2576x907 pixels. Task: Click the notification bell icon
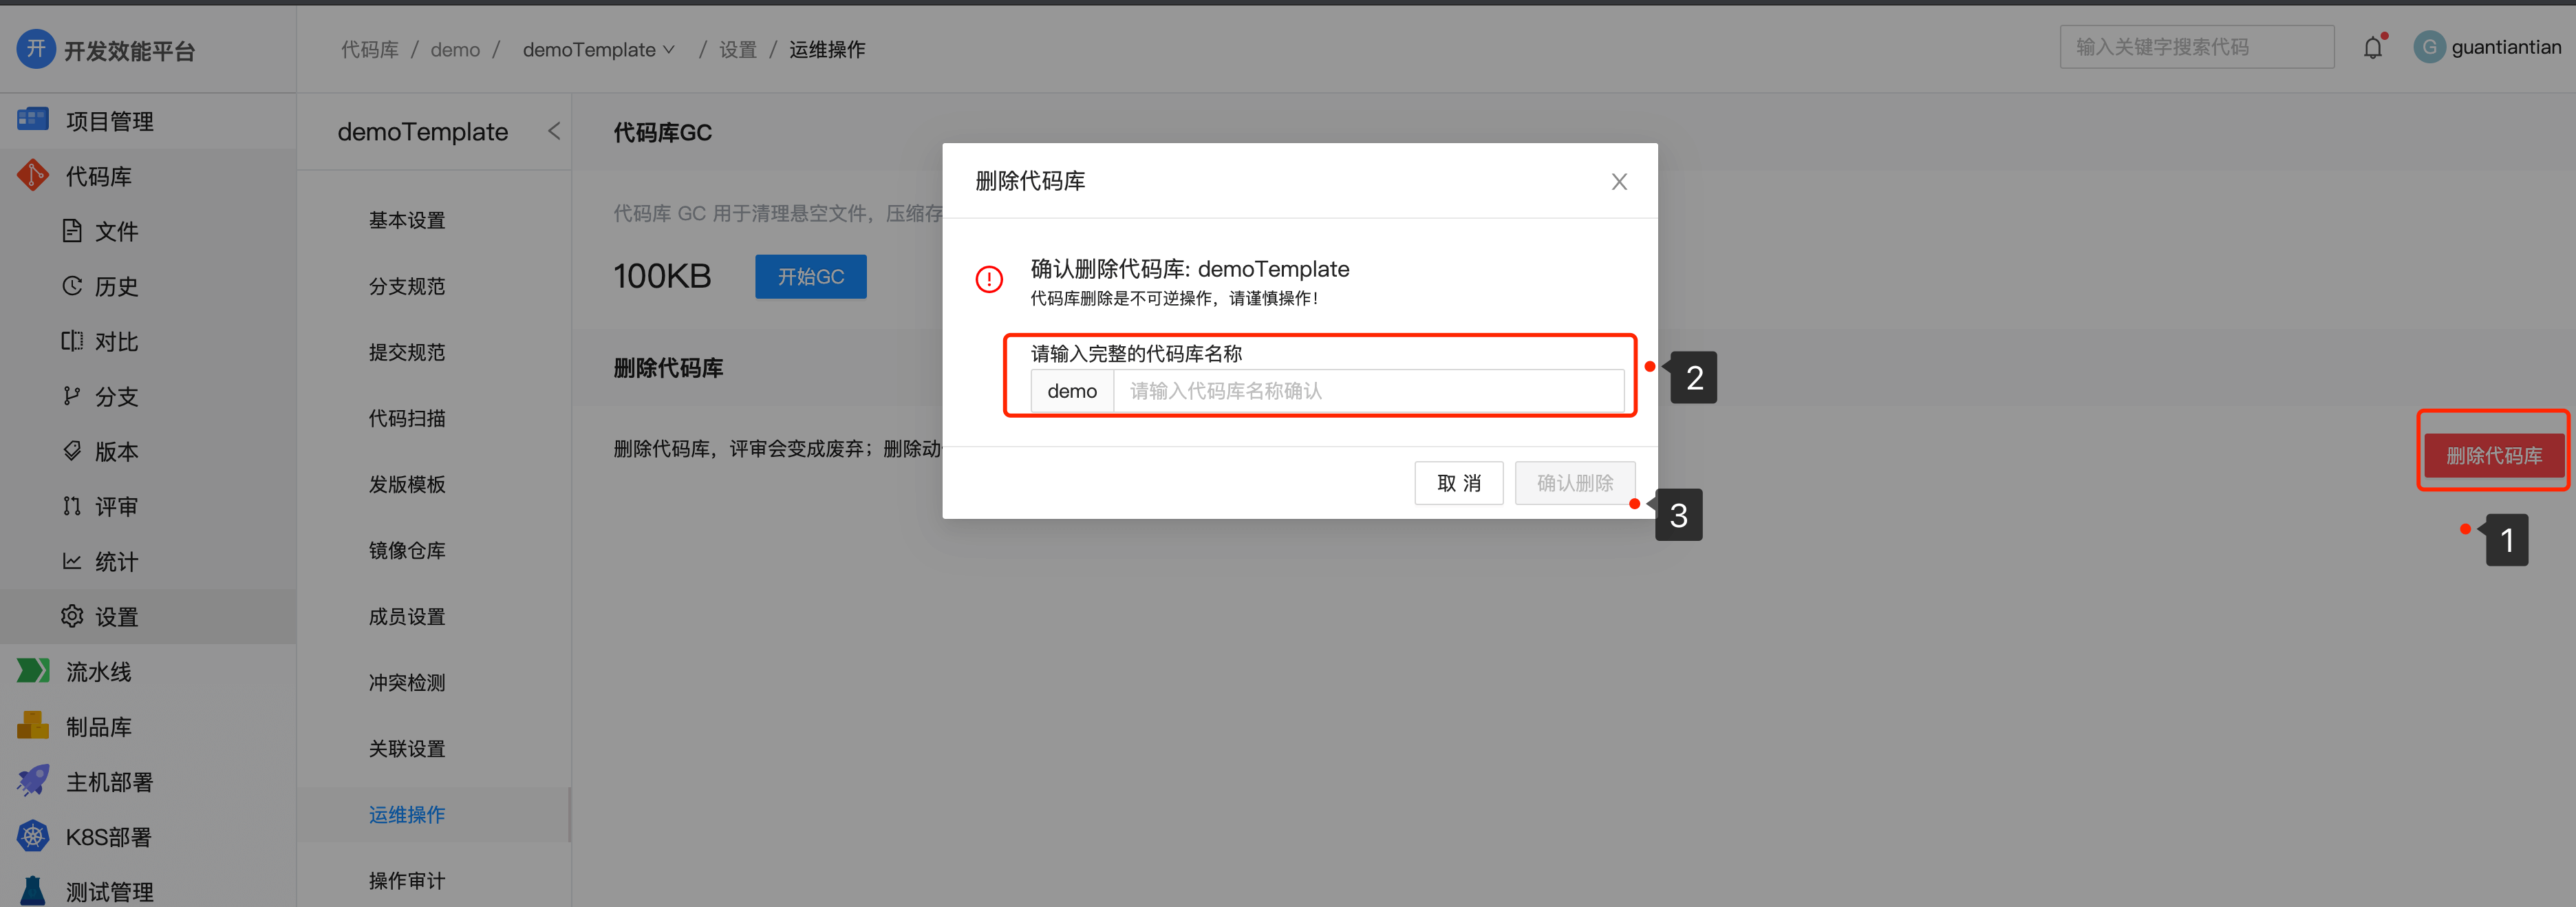2373,47
